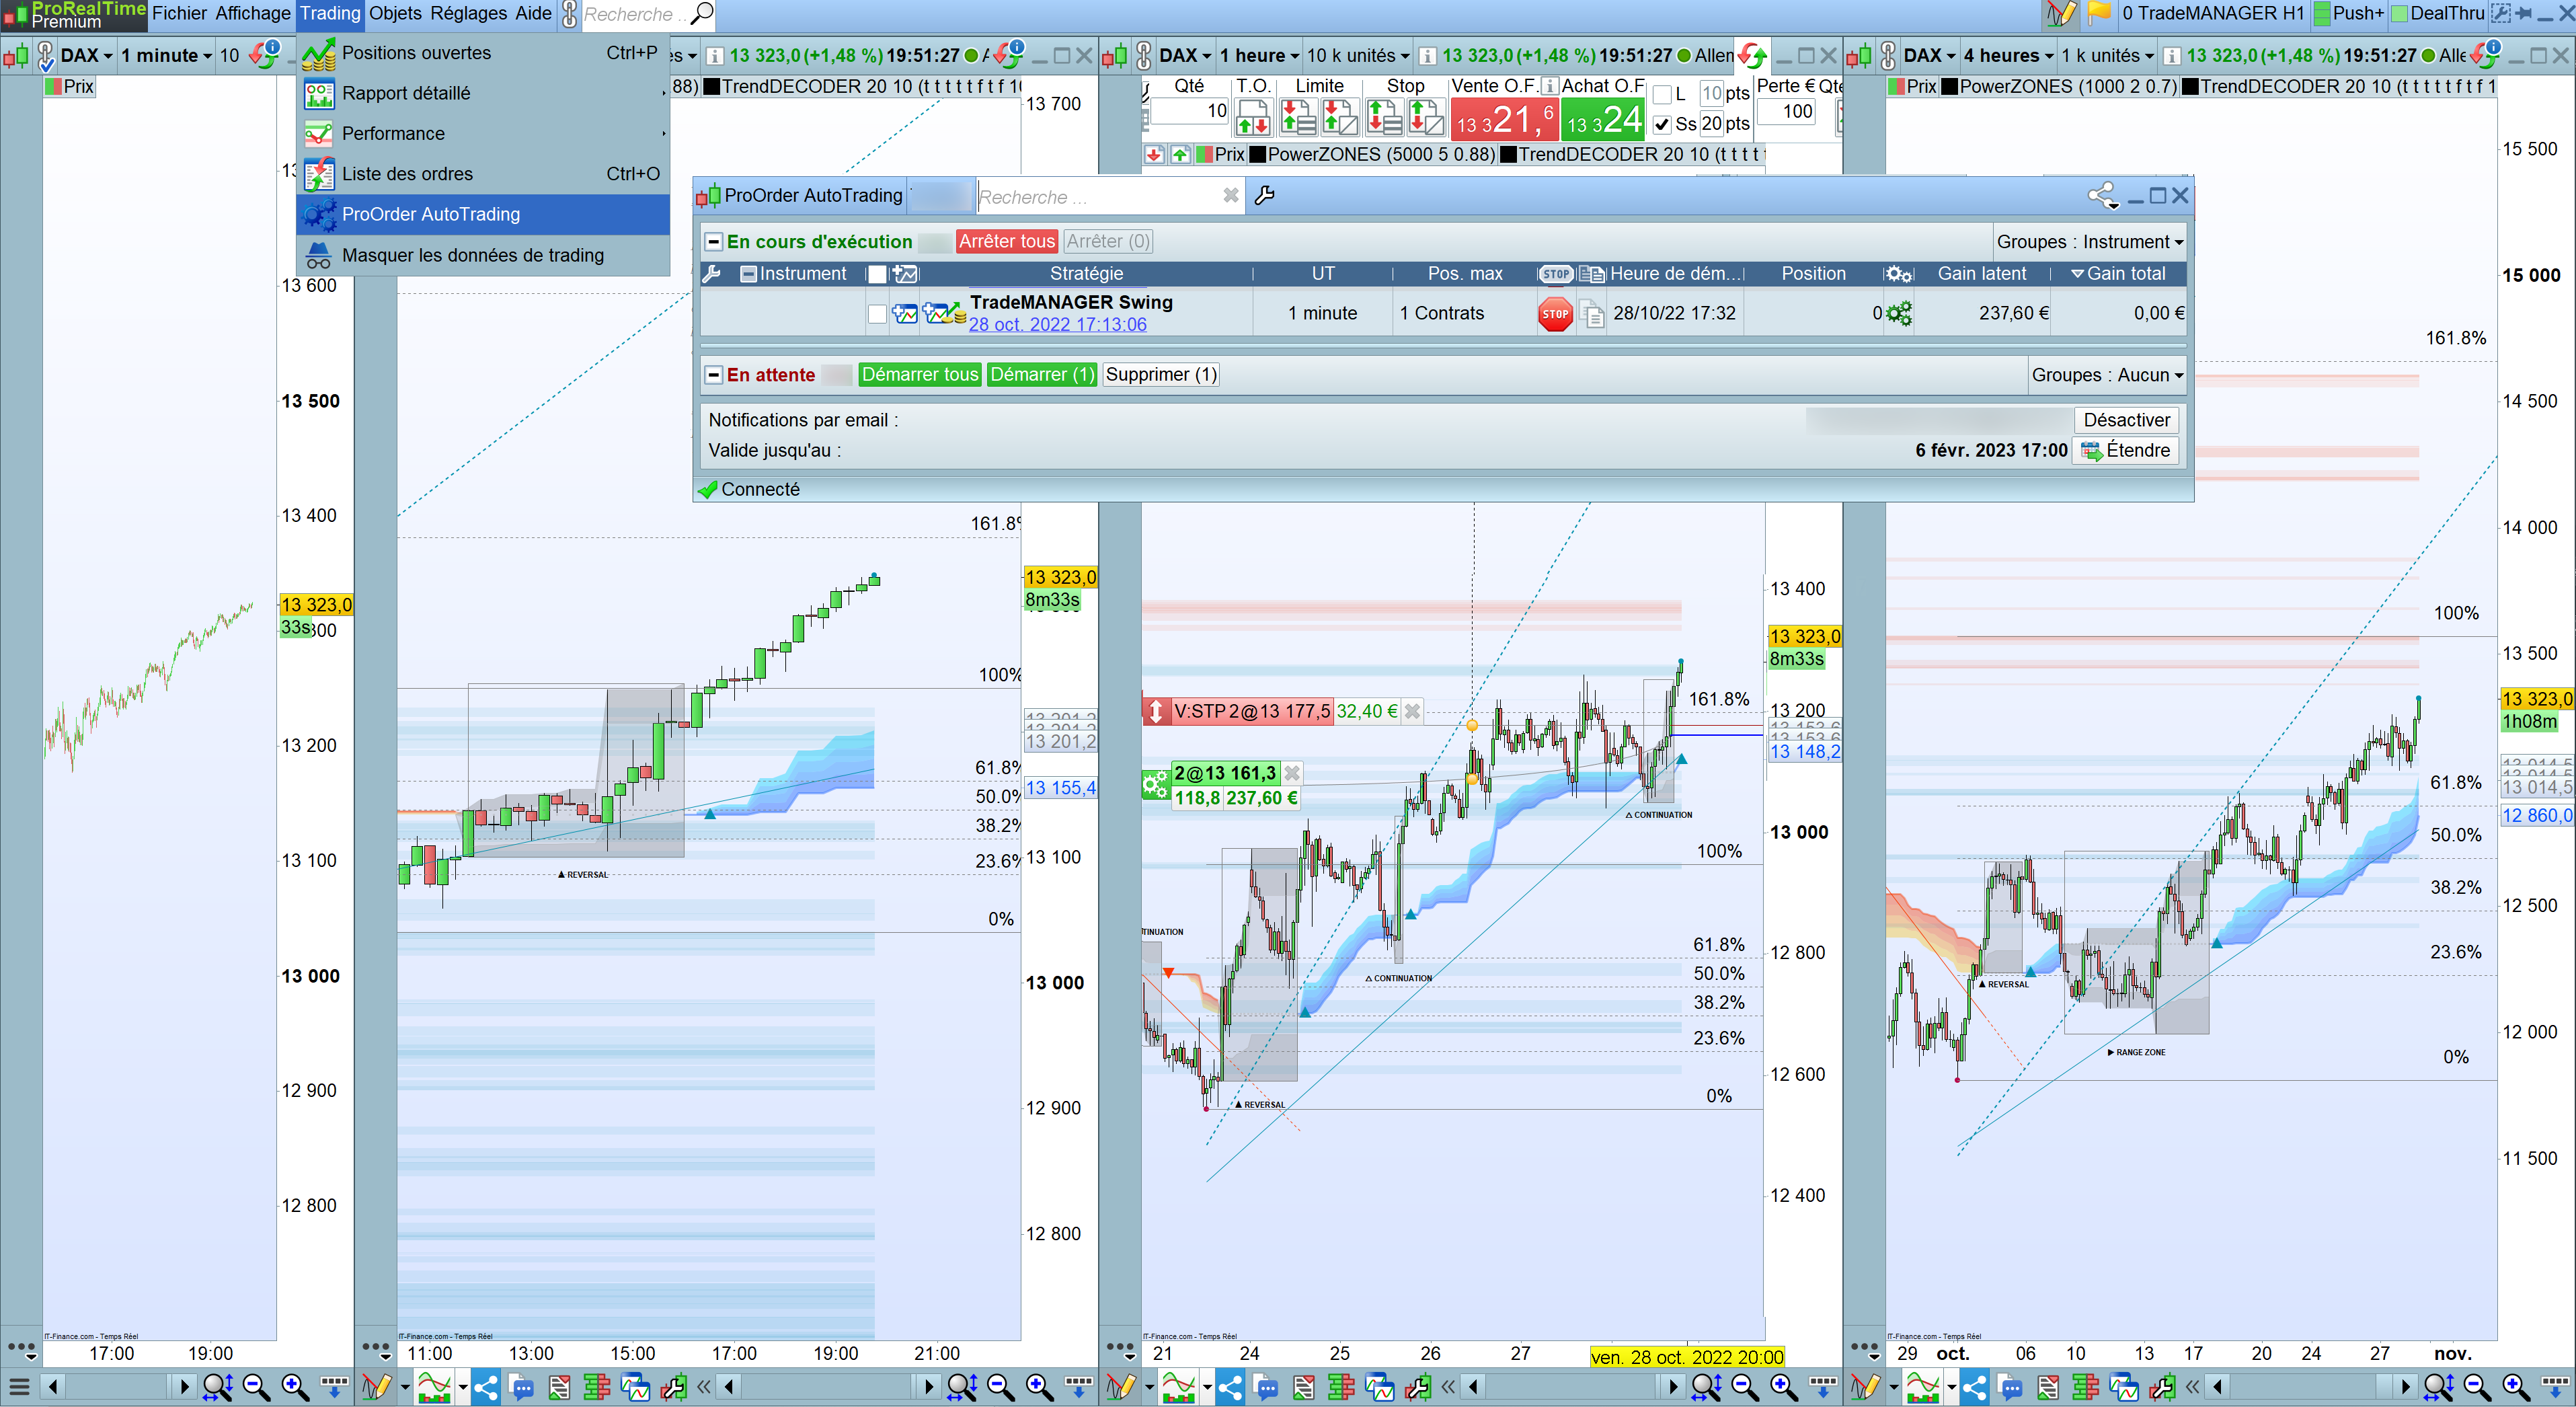Click the Qté quantity input field

[x=1189, y=111]
